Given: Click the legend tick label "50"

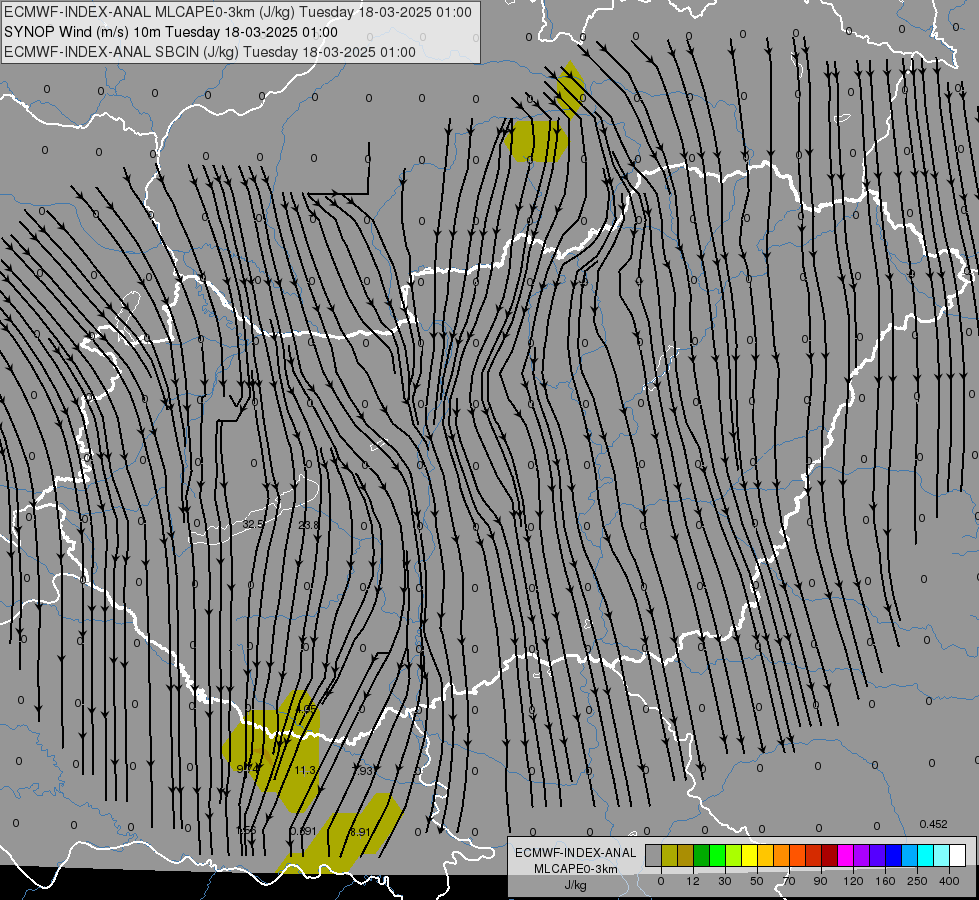Looking at the screenshot, I should tap(757, 881).
